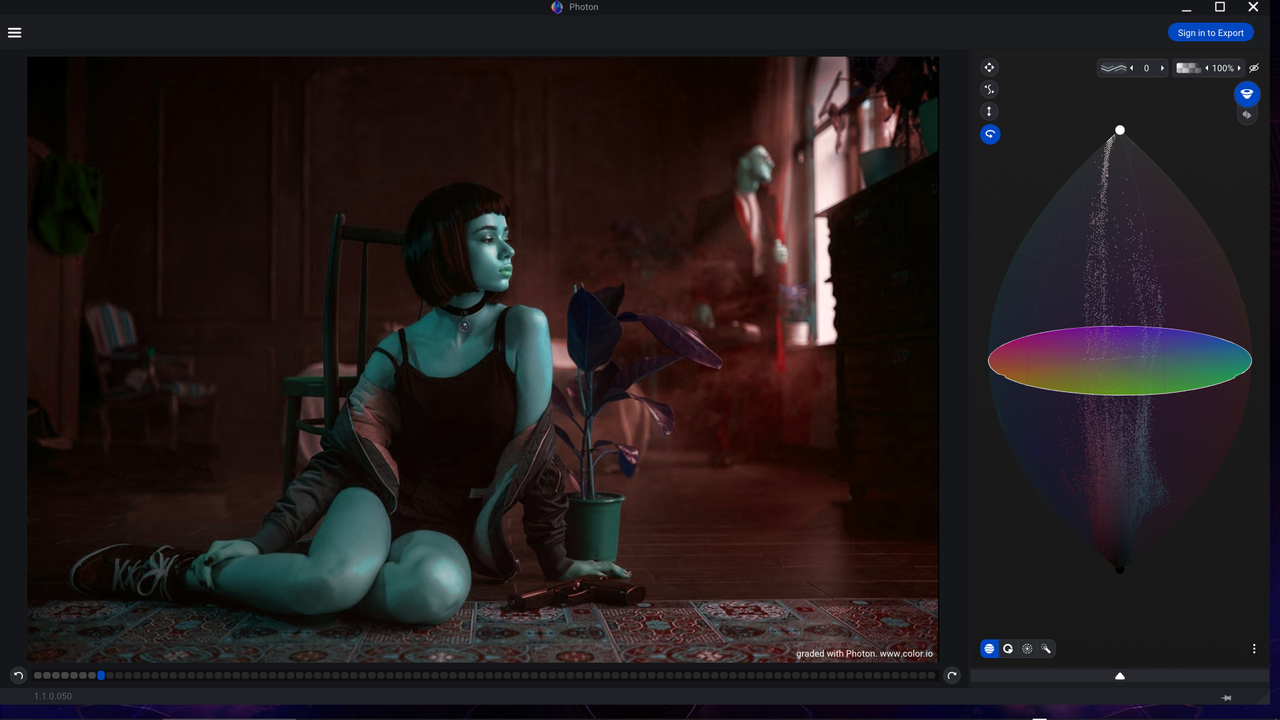Click the undo arrow by the history strip
1280x720 pixels.
(18, 676)
